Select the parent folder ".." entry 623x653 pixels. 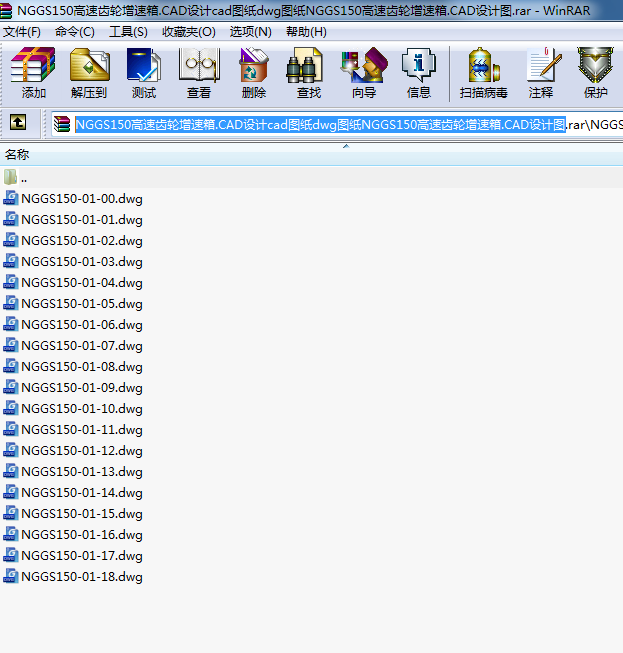coord(23,177)
